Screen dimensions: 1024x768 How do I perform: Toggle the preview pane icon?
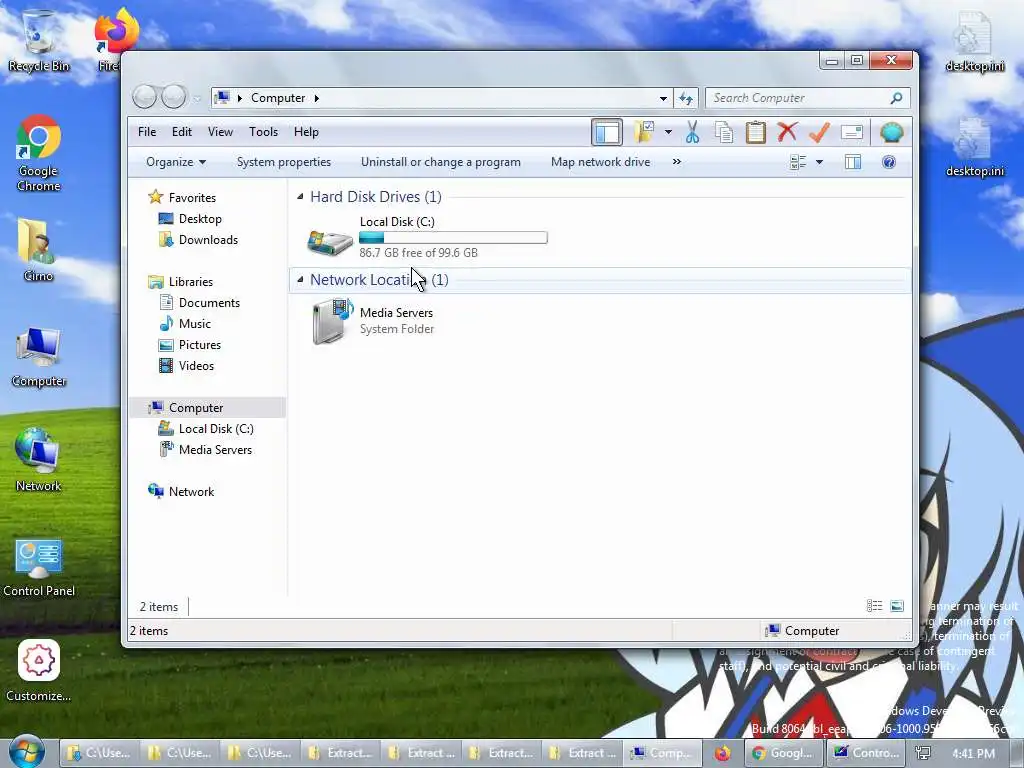click(x=852, y=162)
